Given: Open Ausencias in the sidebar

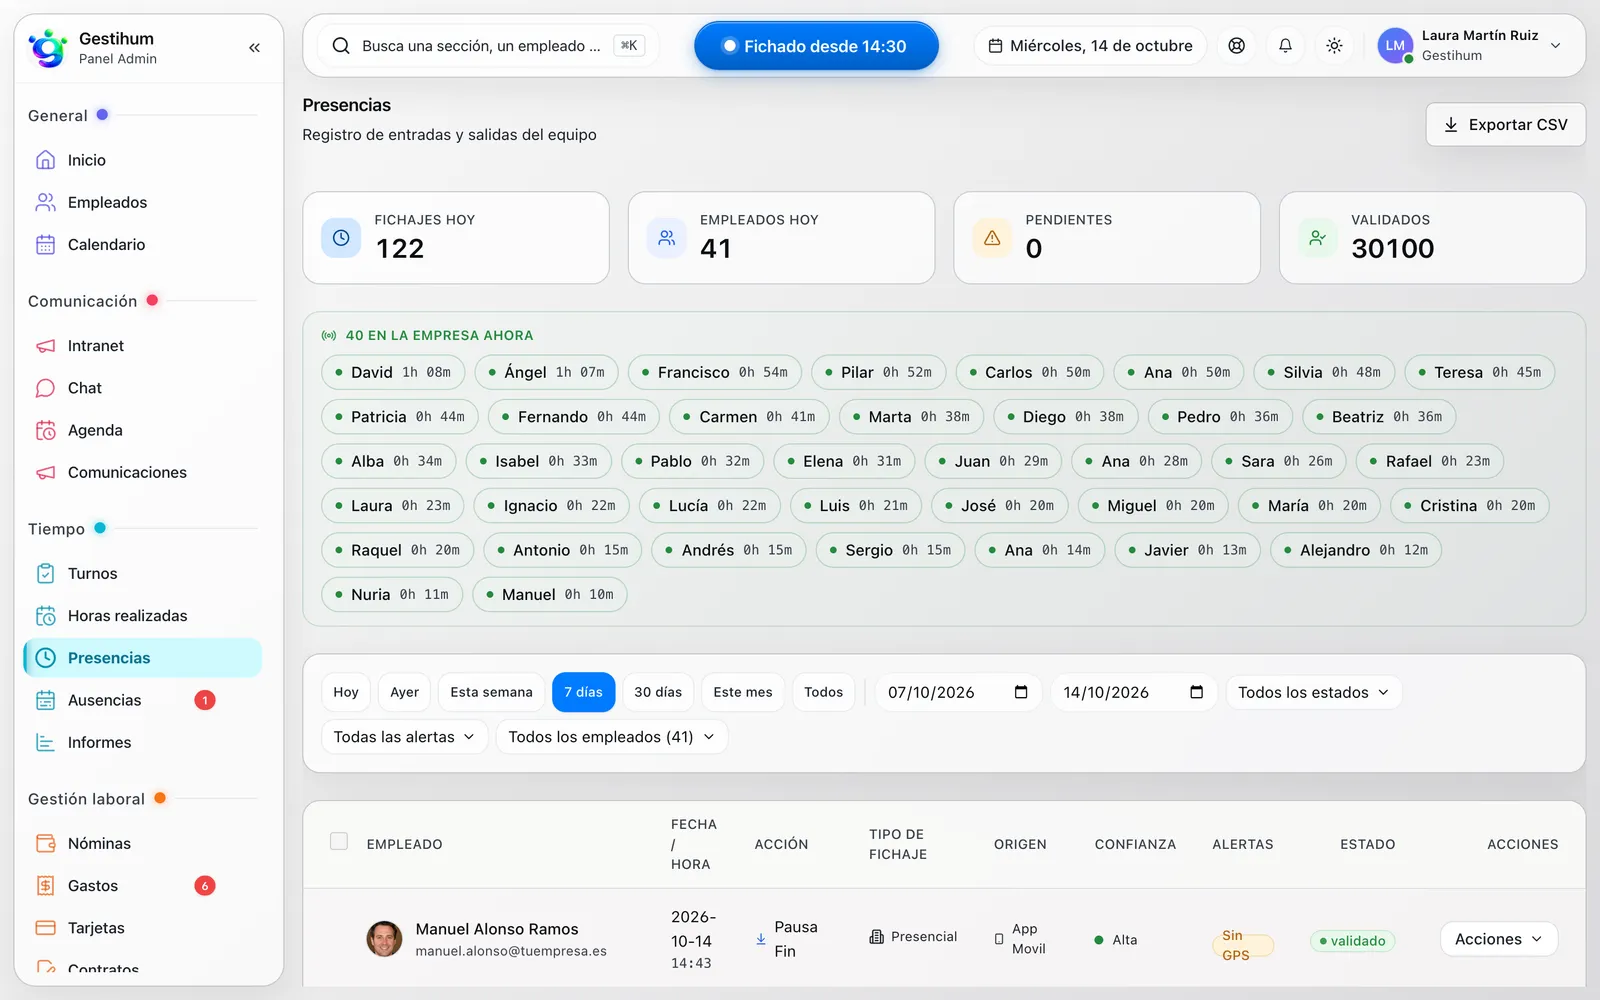Looking at the screenshot, I should pos(142,700).
